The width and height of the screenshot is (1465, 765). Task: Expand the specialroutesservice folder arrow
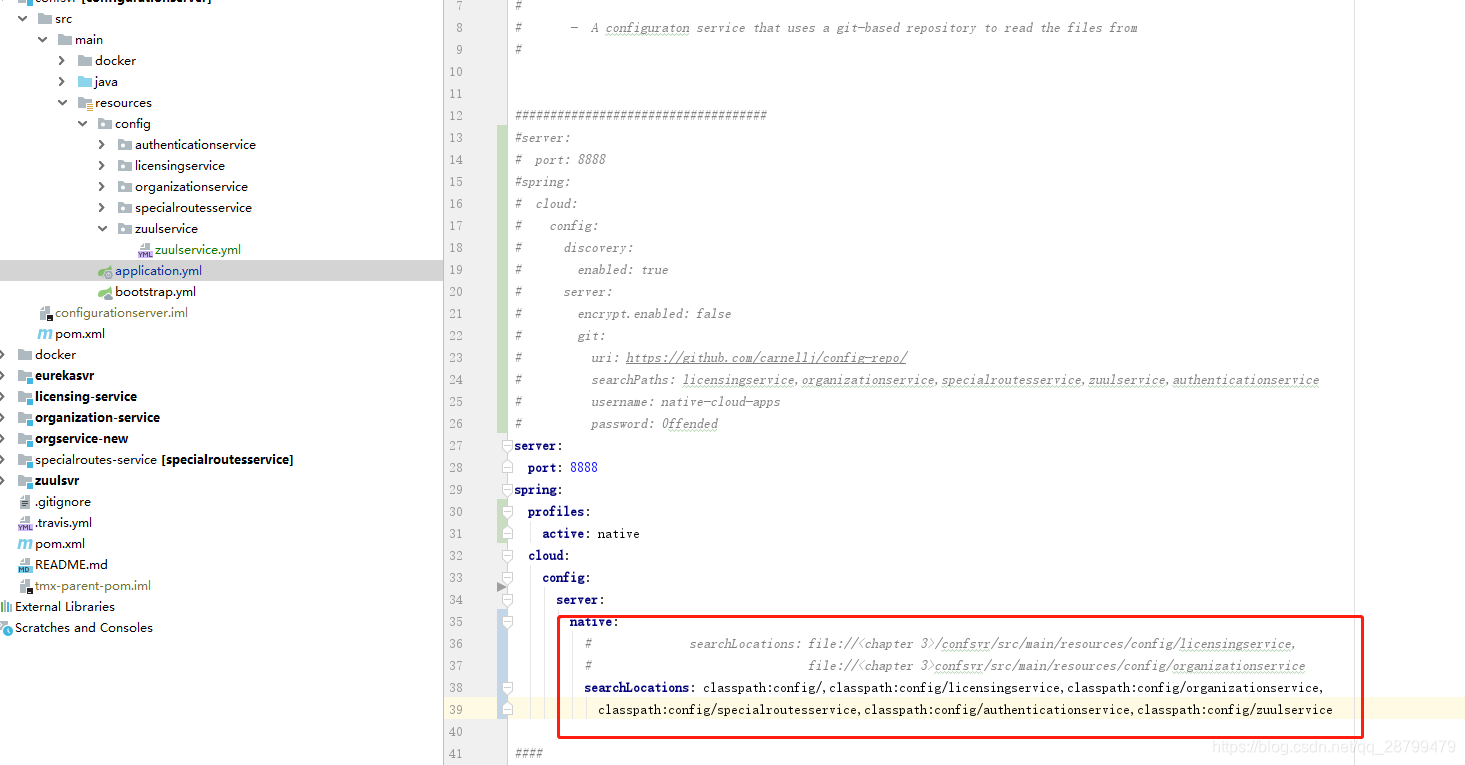point(102,208)
